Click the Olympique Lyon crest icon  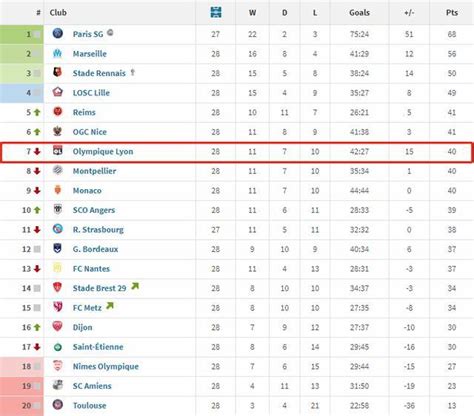pos(58,151)
